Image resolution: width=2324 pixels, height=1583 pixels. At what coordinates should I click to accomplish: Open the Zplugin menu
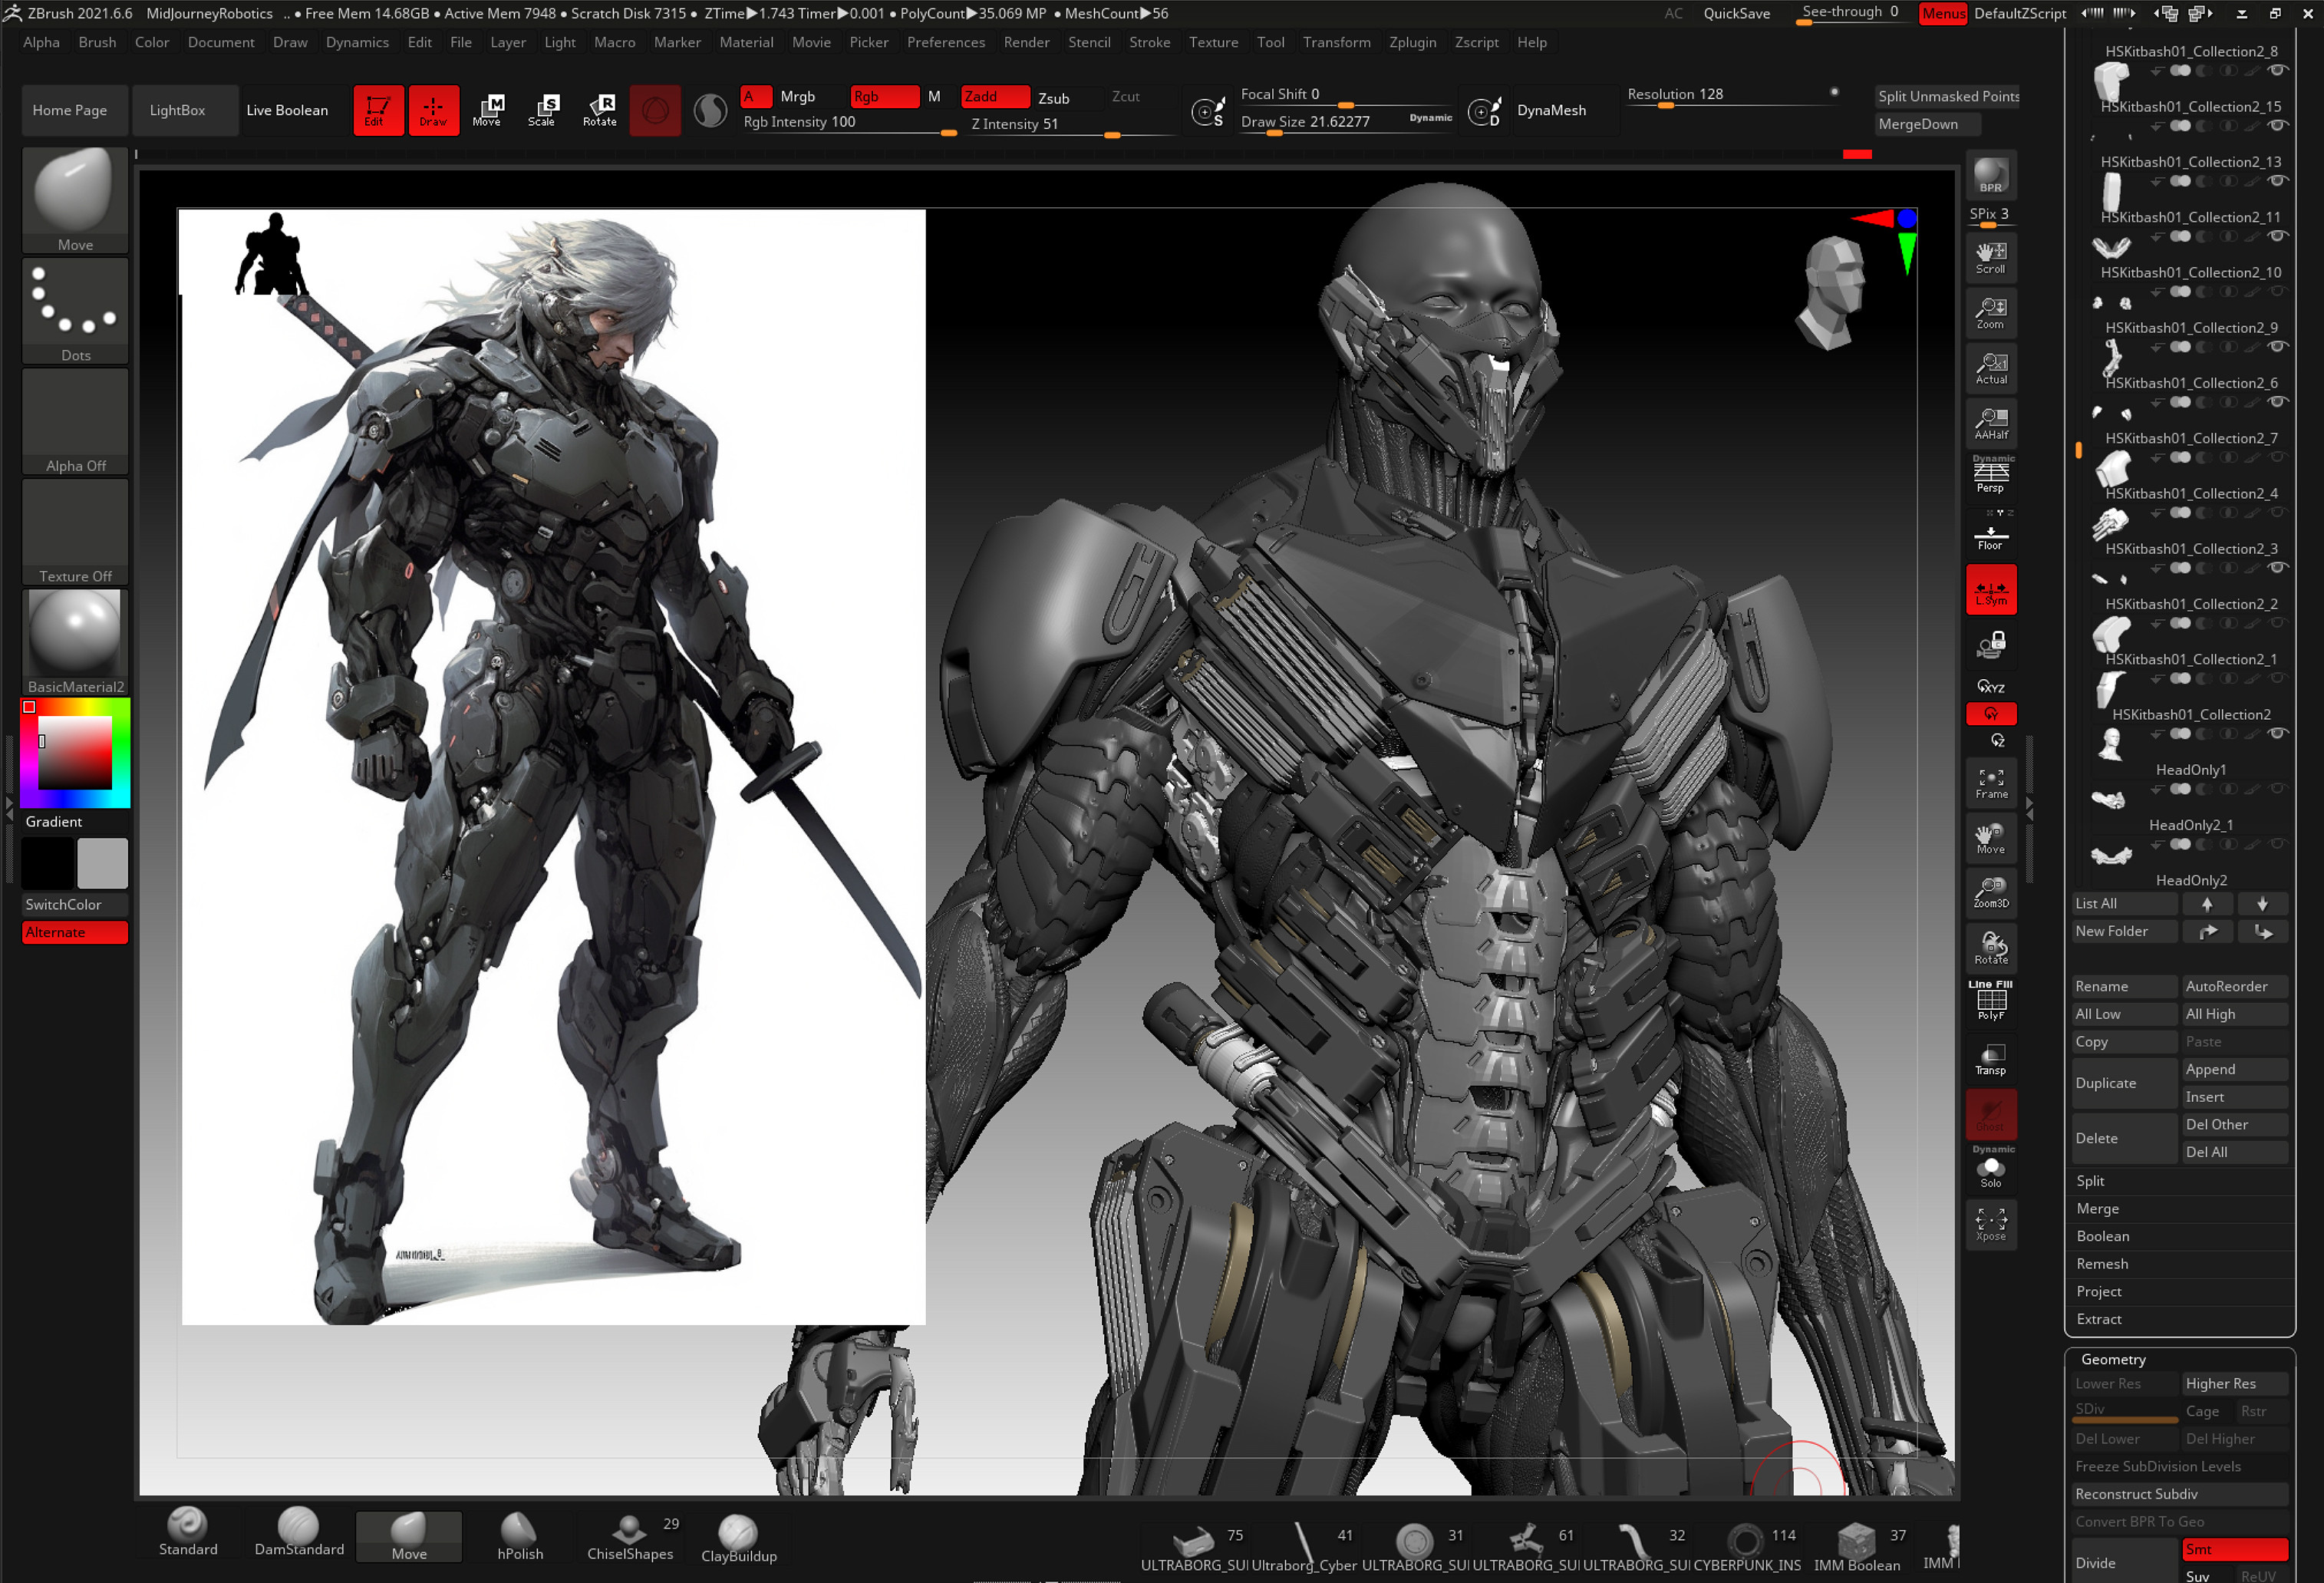[1412, 42]
